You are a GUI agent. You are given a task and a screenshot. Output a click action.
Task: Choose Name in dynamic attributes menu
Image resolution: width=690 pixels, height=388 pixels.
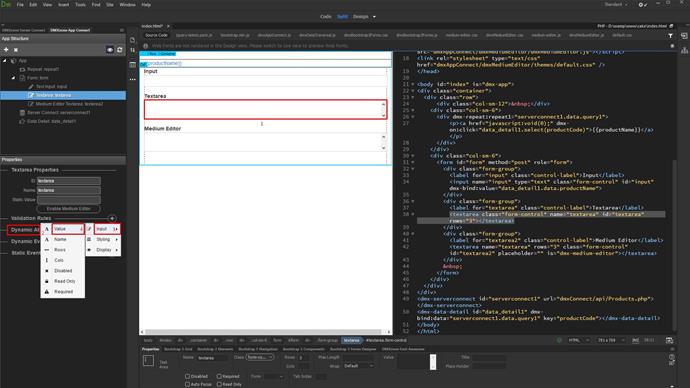pos(62,239)
